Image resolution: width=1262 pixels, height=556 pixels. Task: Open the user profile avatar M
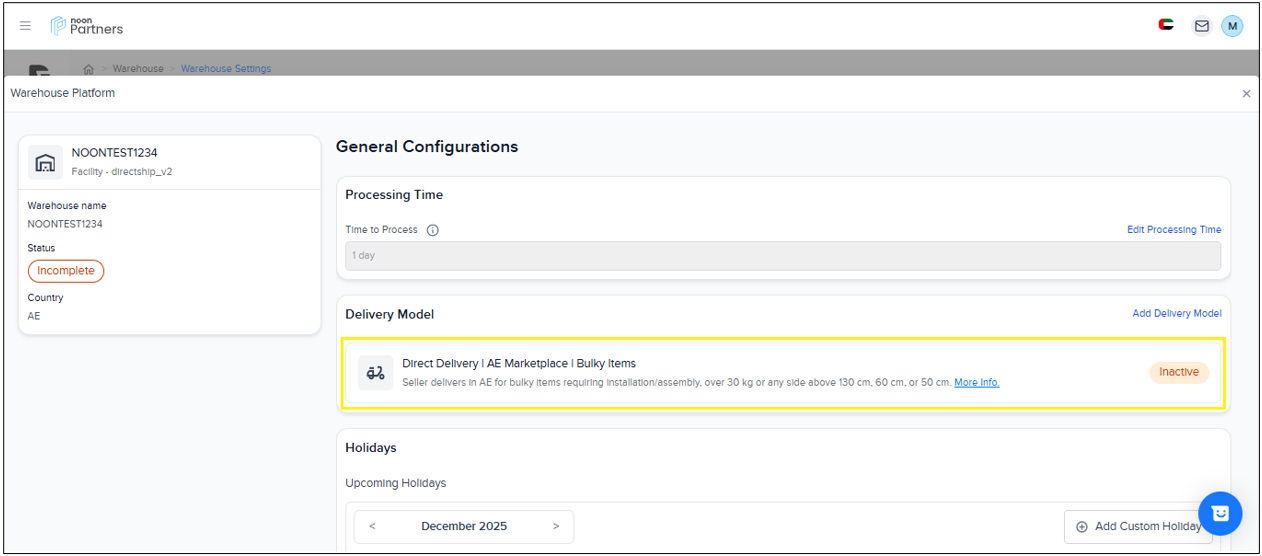coord(1232,26)
